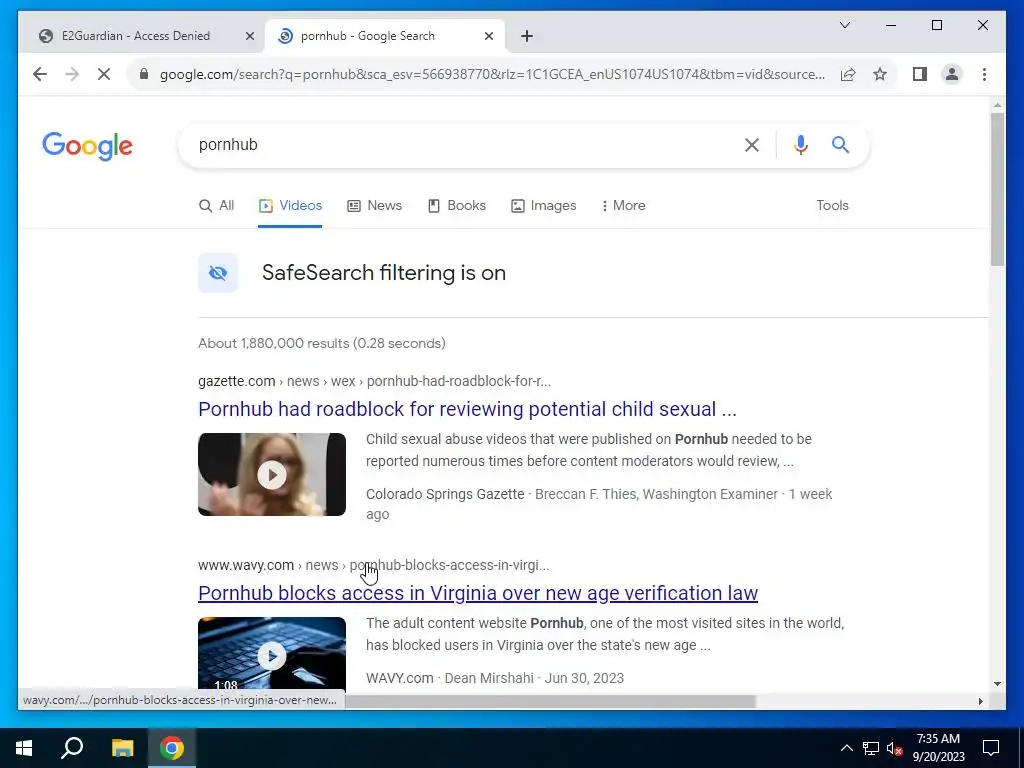Open the wavy.com Virginia result link
This screenshot has height=768, width=1024.
click(x=477, y=594)
